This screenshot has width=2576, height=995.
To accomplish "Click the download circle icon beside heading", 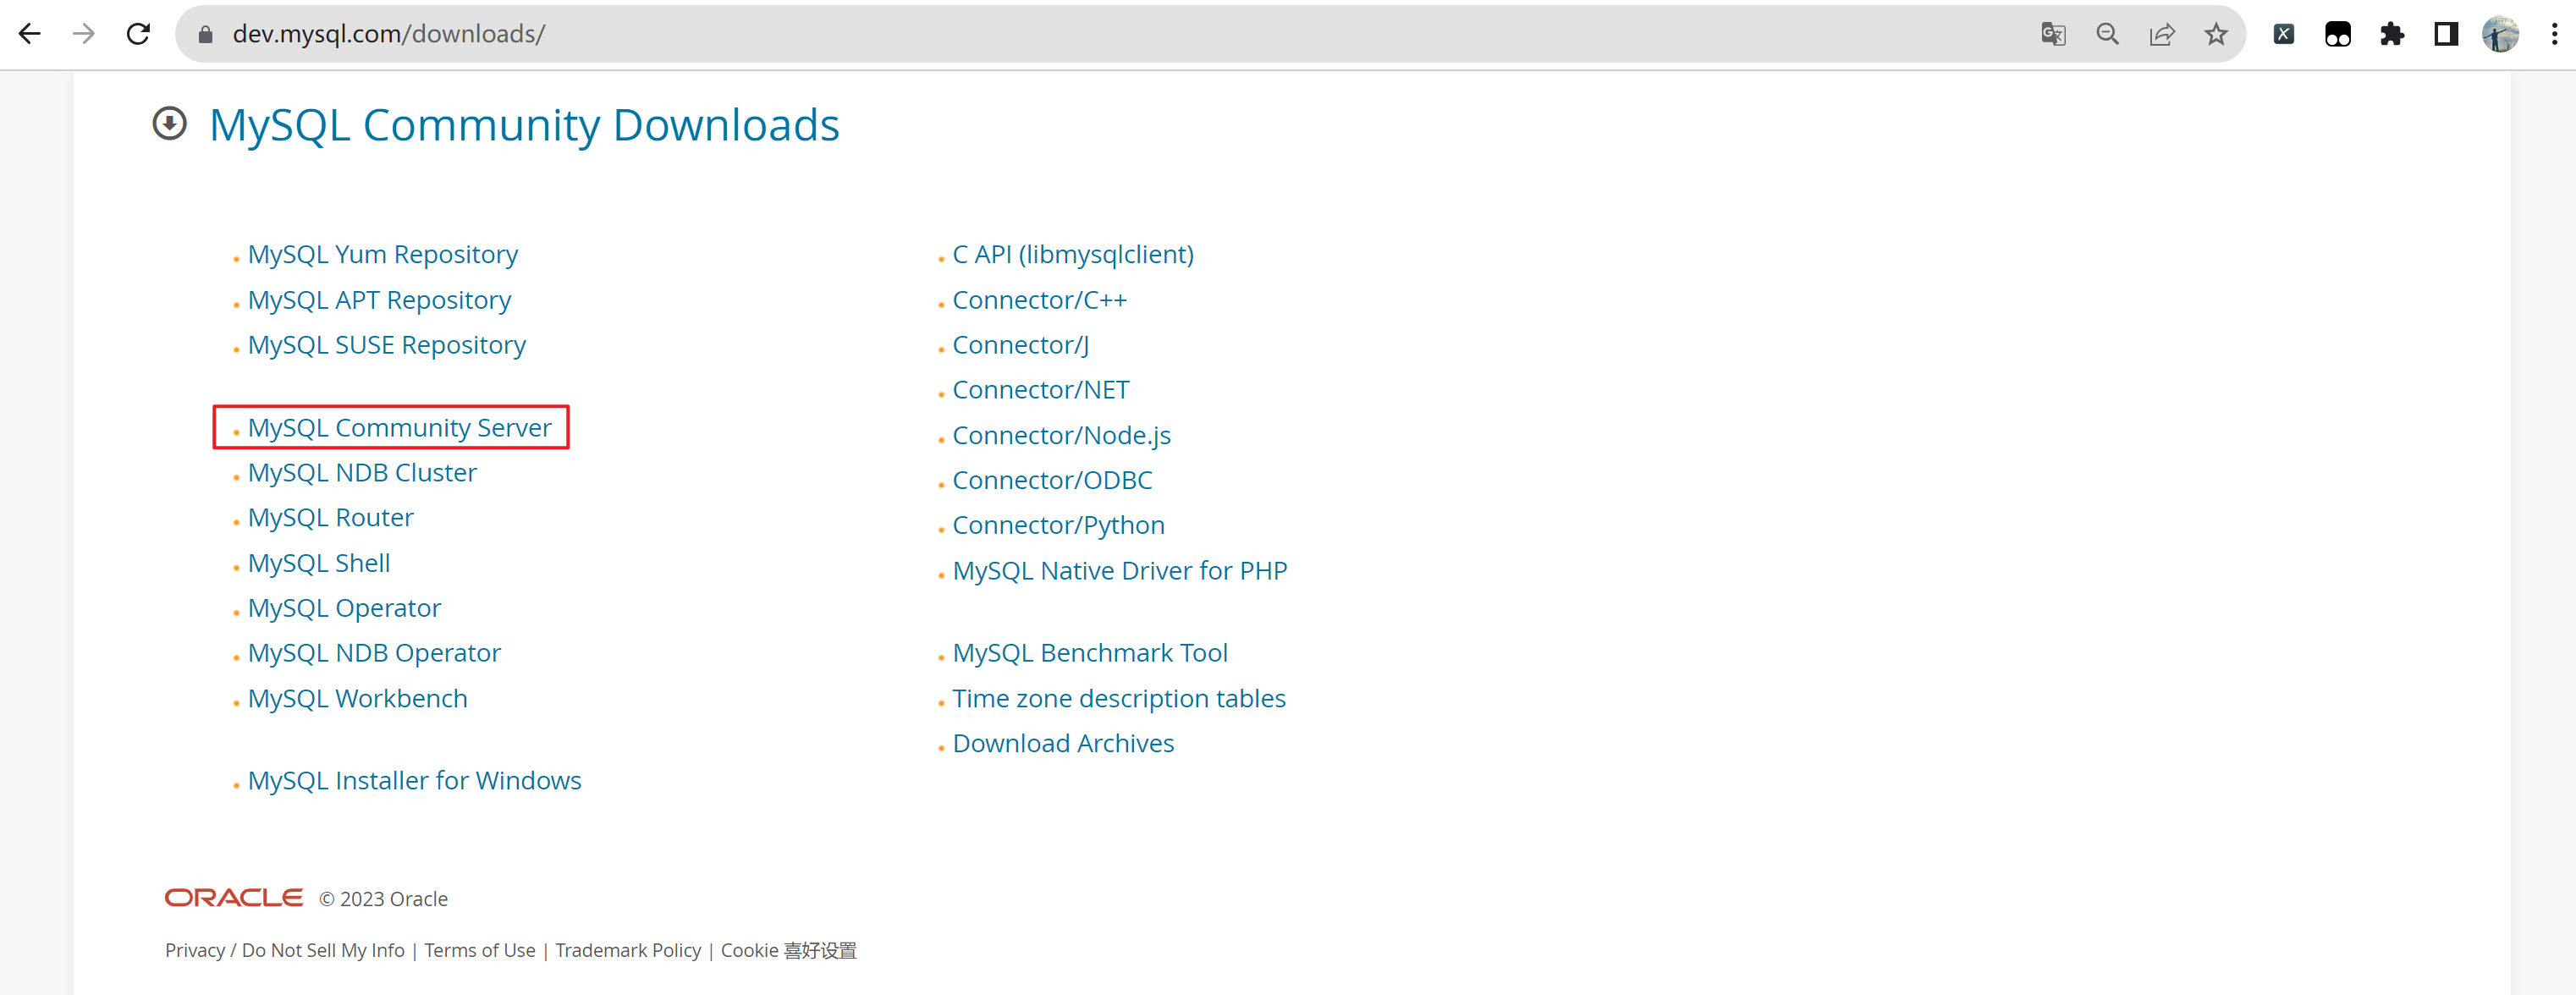I will click(169, 124).
